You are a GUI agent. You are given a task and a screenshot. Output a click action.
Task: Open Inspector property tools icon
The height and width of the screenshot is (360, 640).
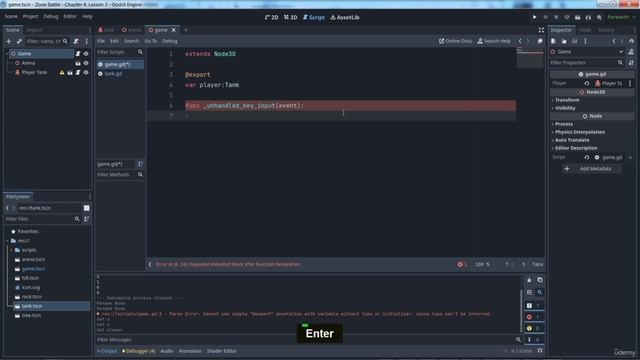tap(631, 63)
